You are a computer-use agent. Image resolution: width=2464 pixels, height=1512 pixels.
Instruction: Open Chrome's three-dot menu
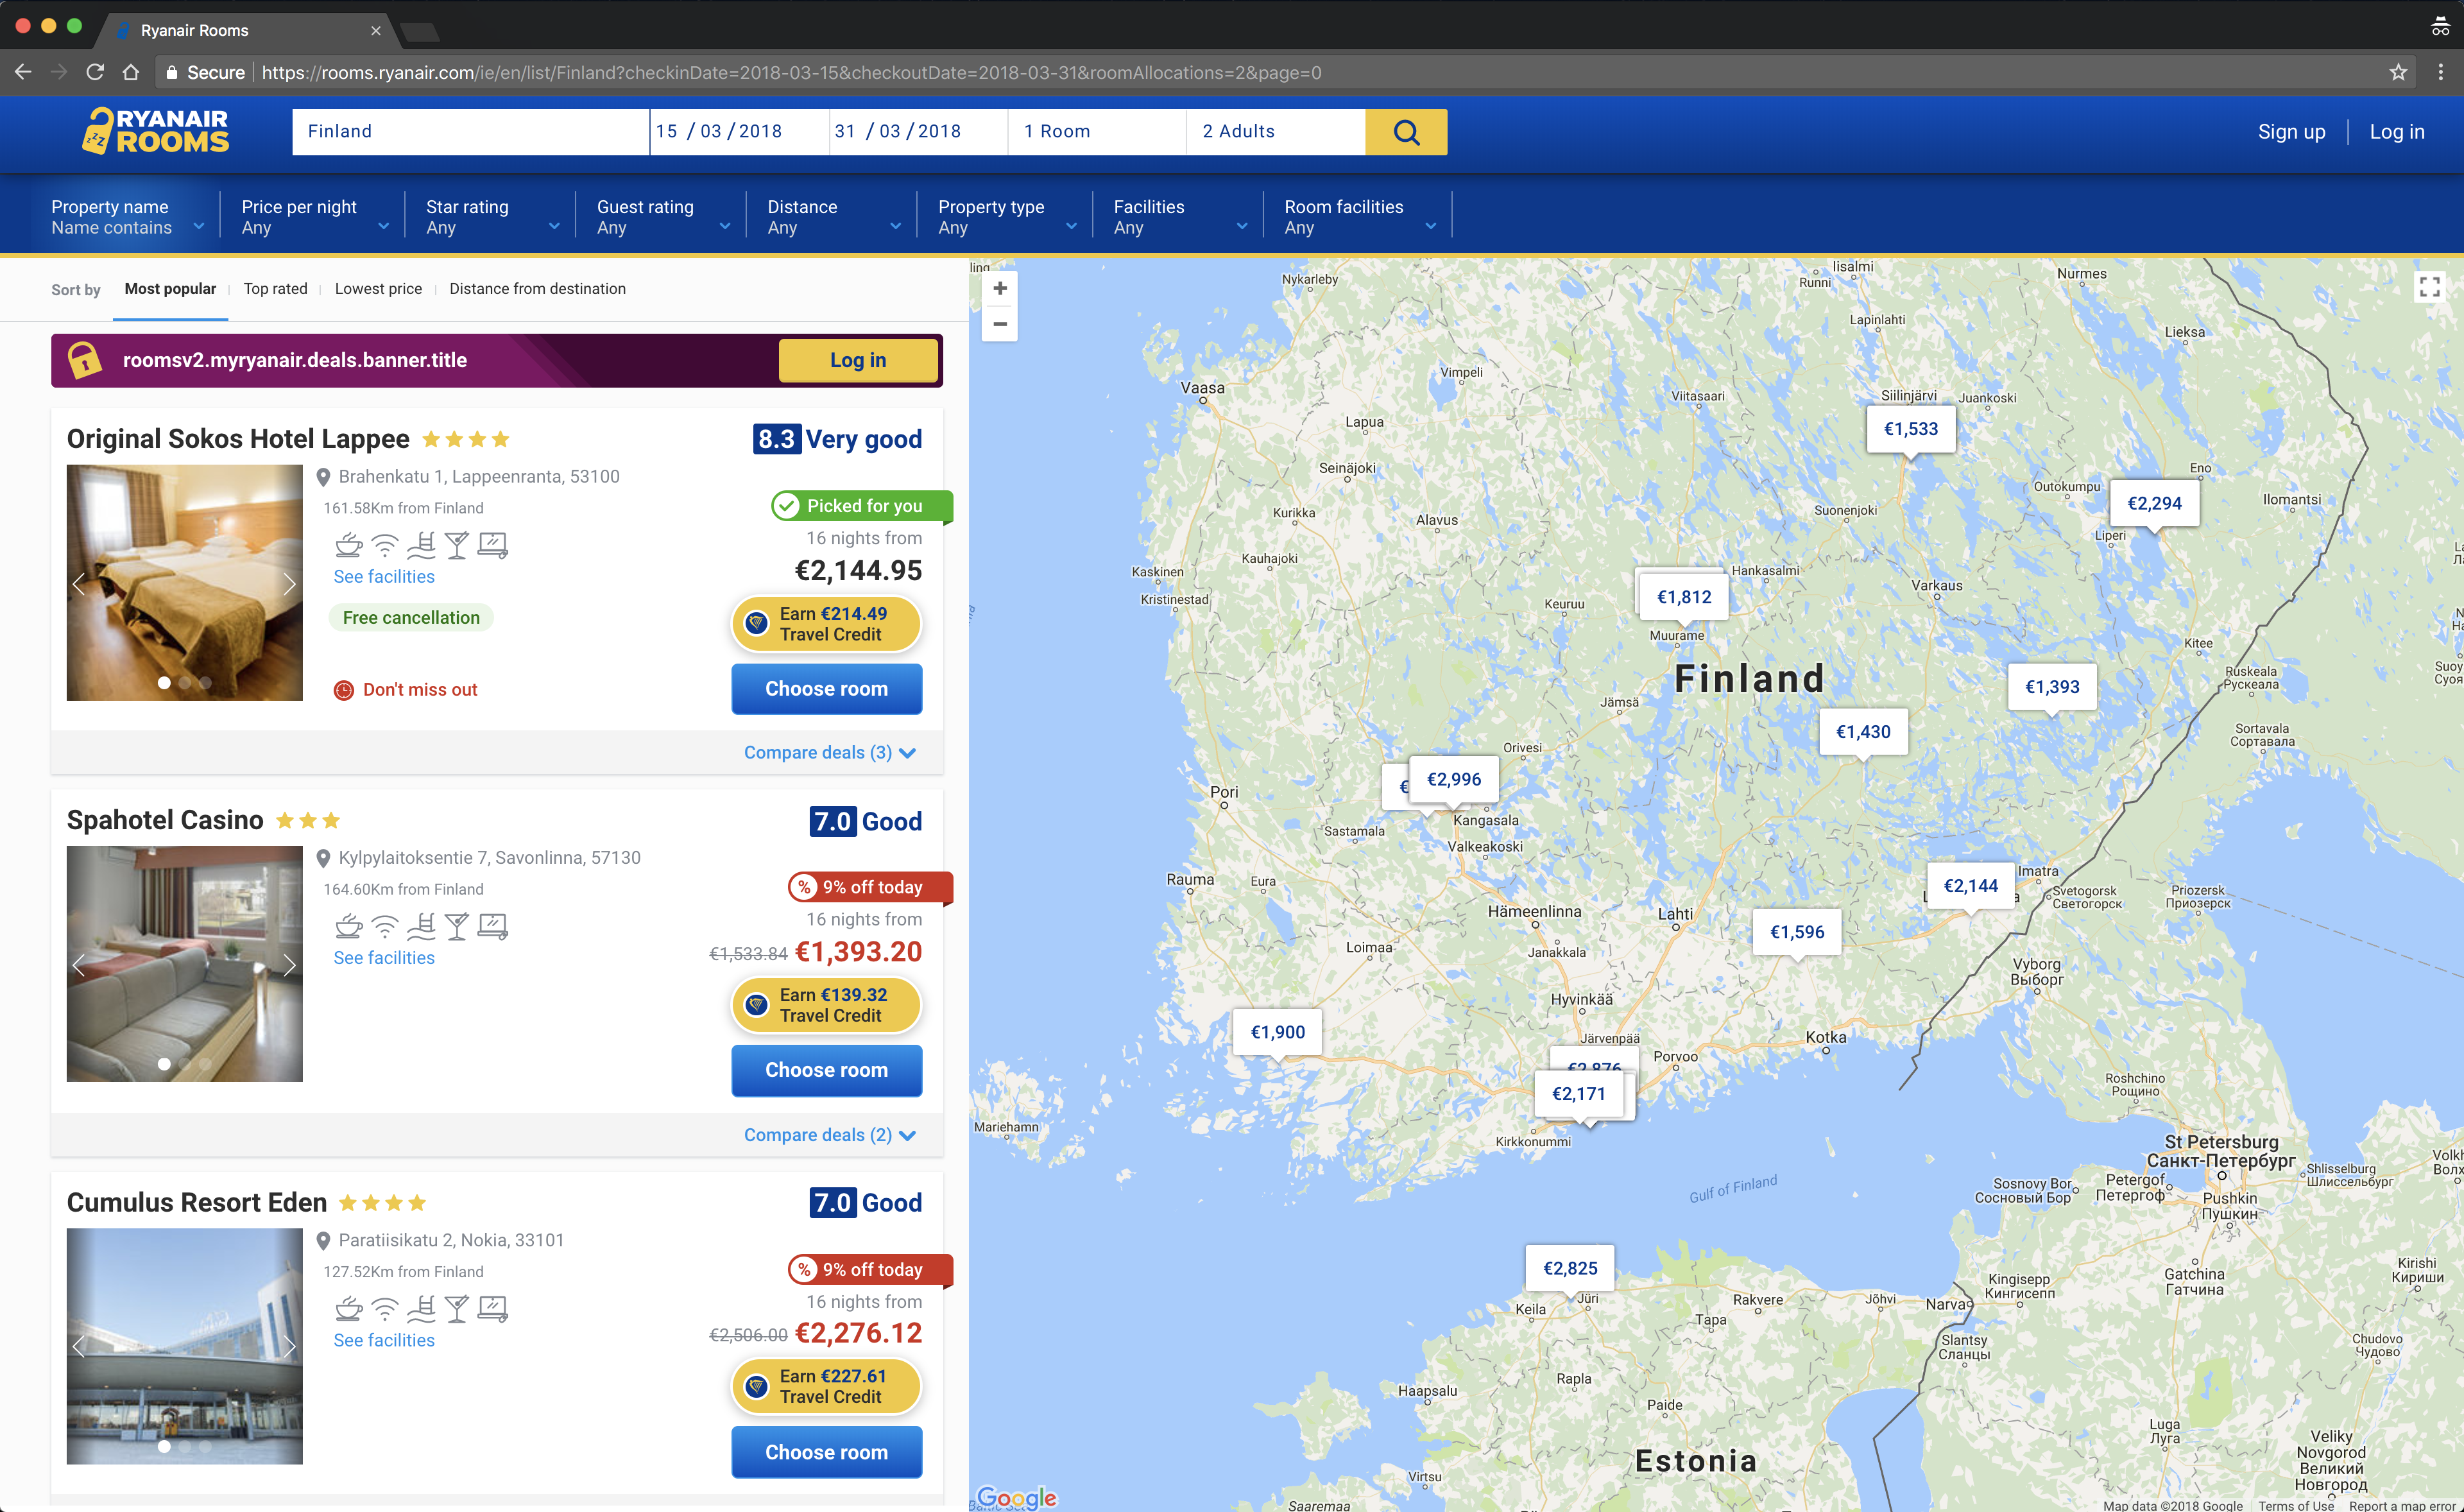coord(2440,72)
